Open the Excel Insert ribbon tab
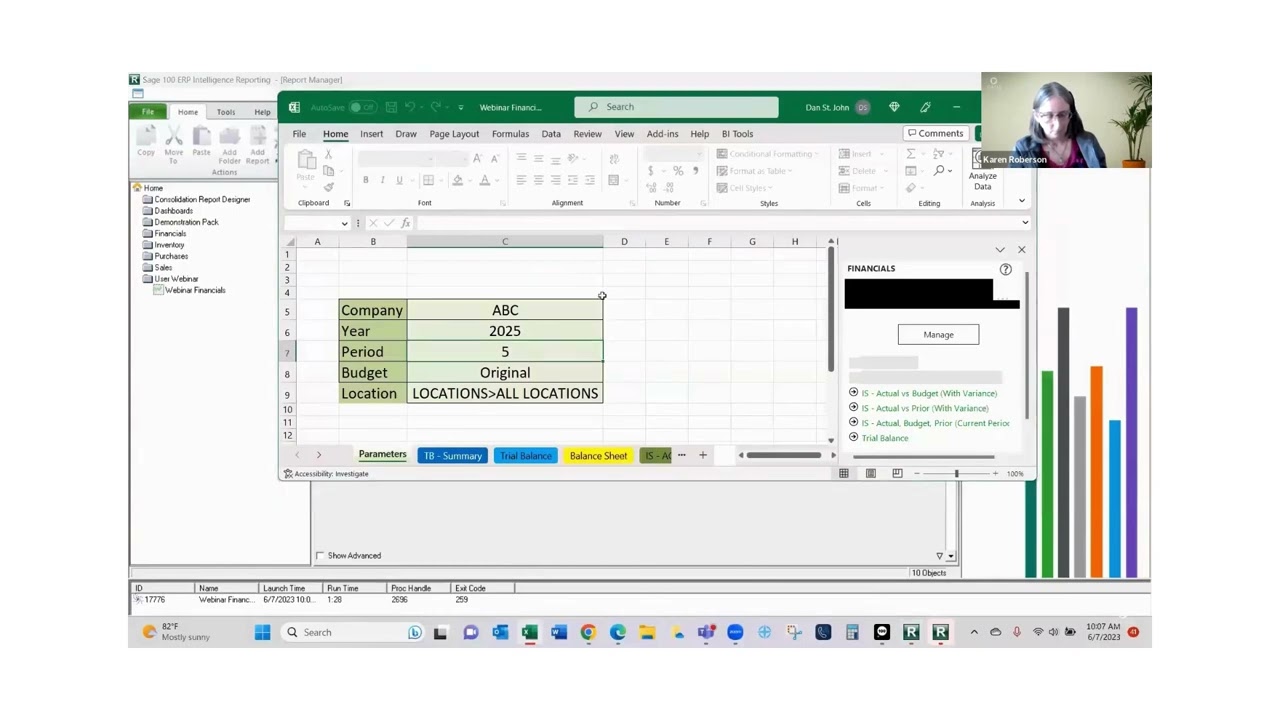 coord(371,133)
